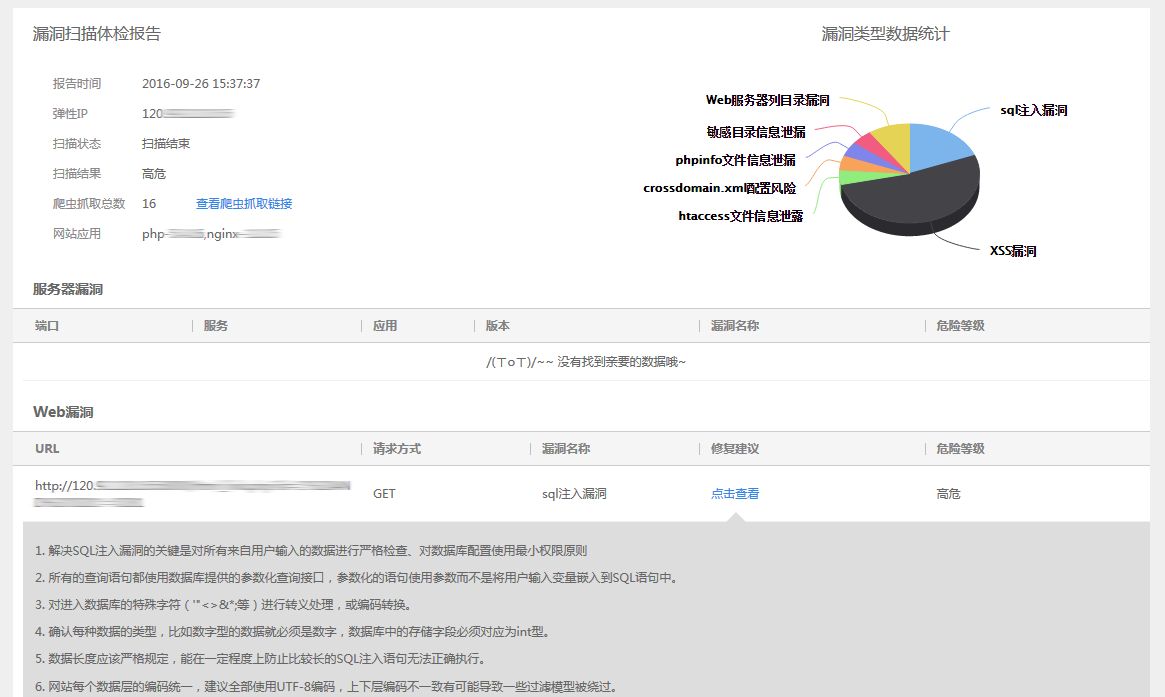Click the 修复建议 column header
The height and width of the screenshot is (697, 1165).
(x=734, y=449)
